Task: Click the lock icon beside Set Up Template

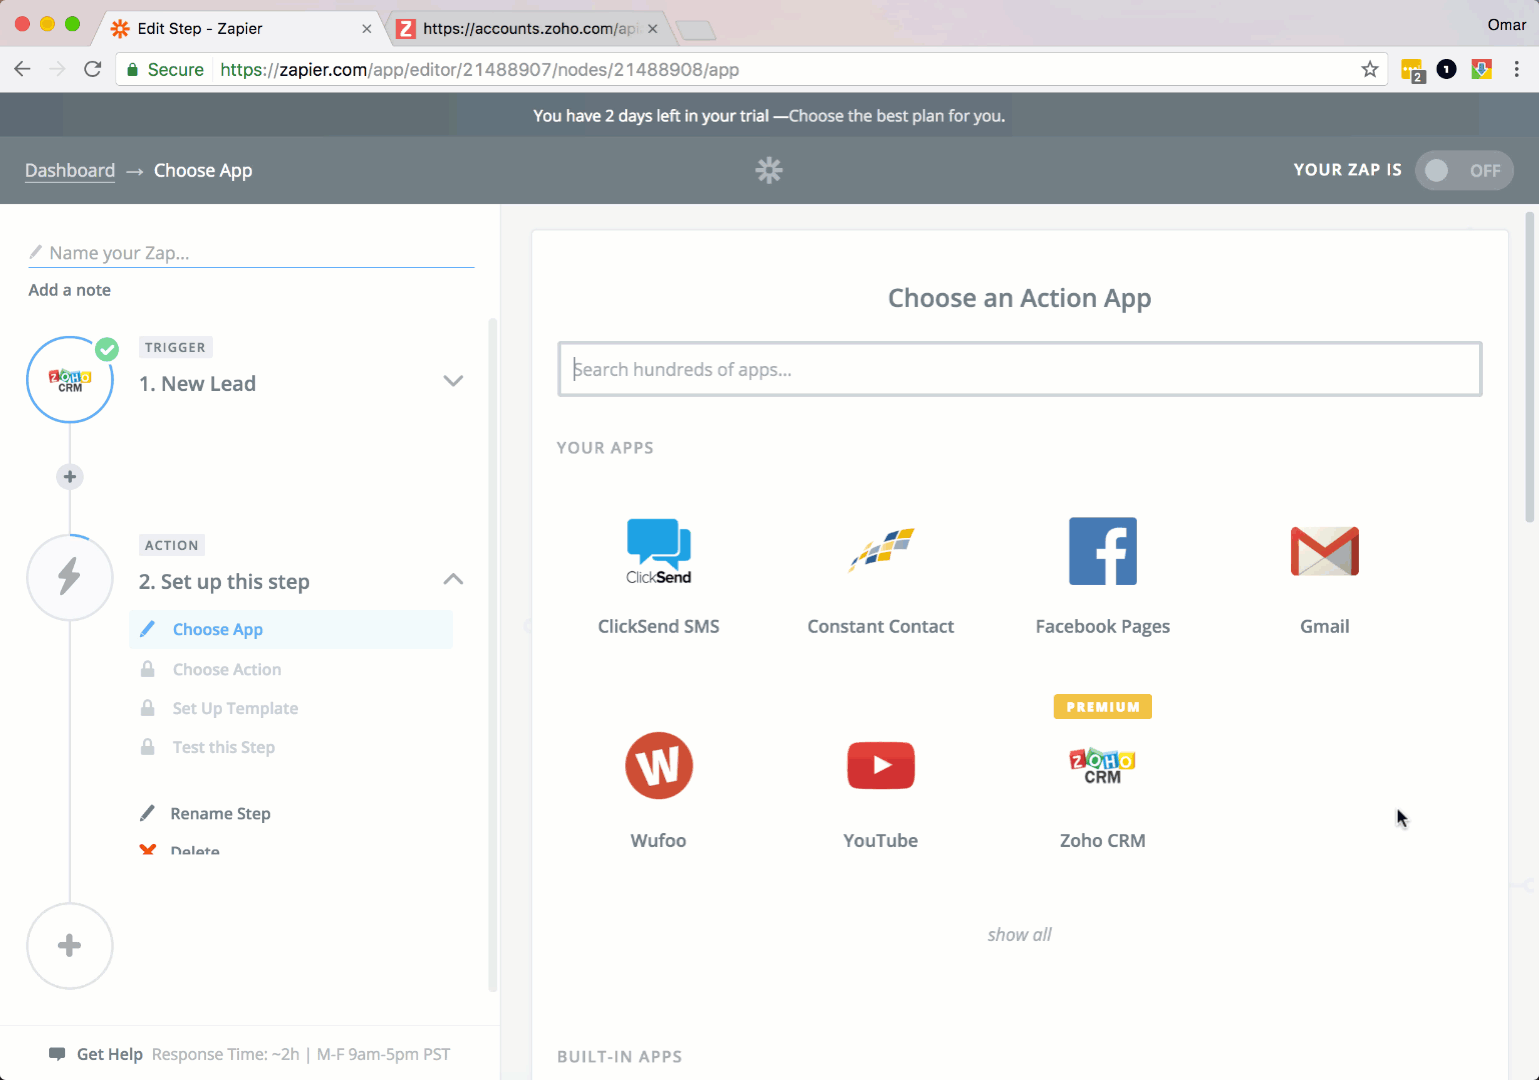Action: coord(147,708)
